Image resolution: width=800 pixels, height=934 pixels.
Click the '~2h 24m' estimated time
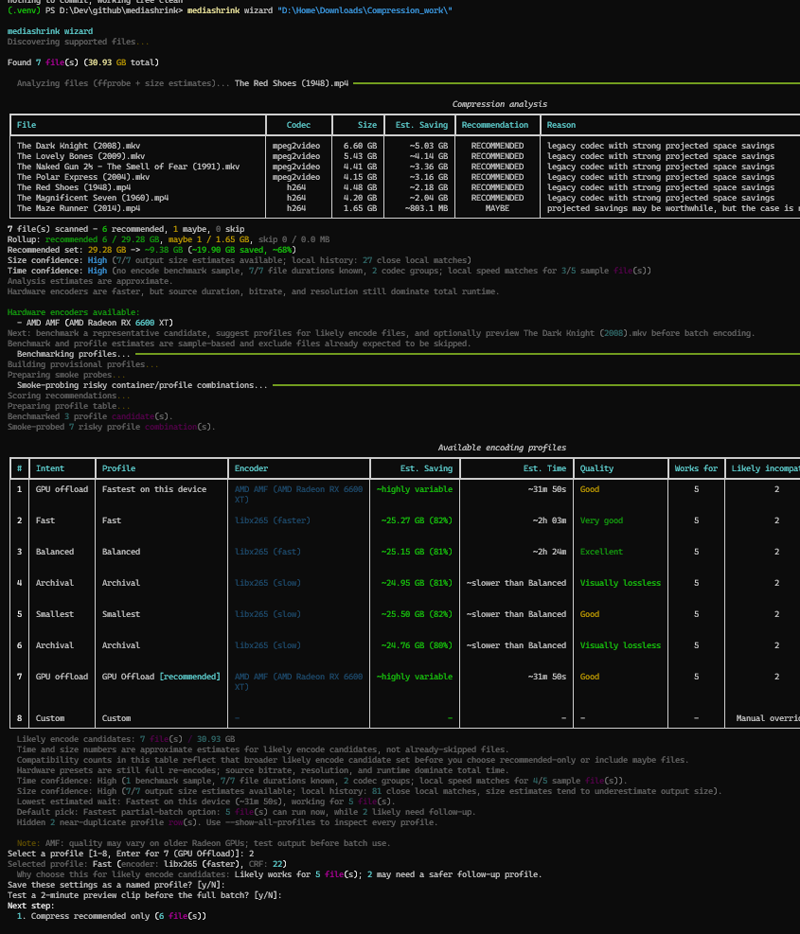[549, 552]
